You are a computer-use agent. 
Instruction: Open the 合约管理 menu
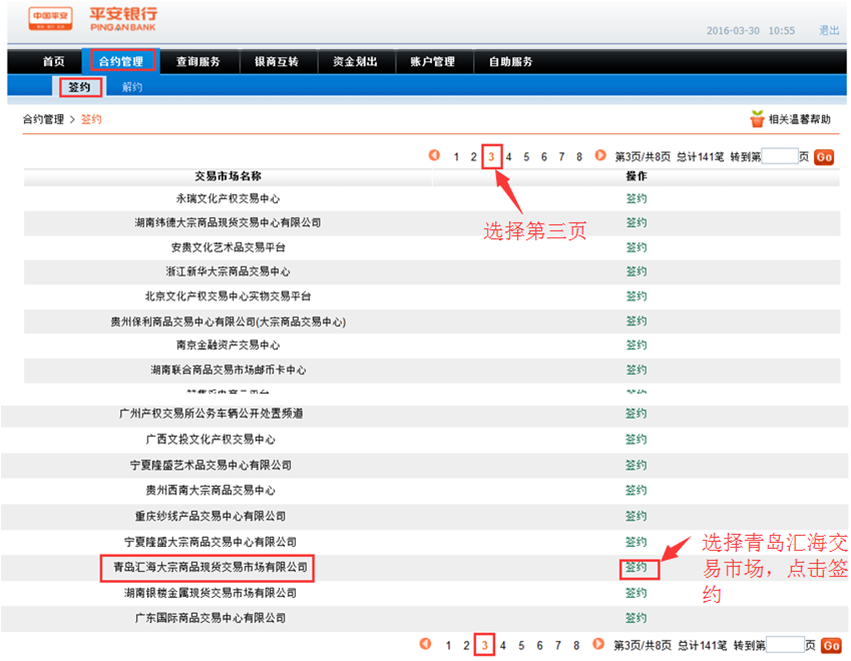pyautogui.click(x=120, y=61)
